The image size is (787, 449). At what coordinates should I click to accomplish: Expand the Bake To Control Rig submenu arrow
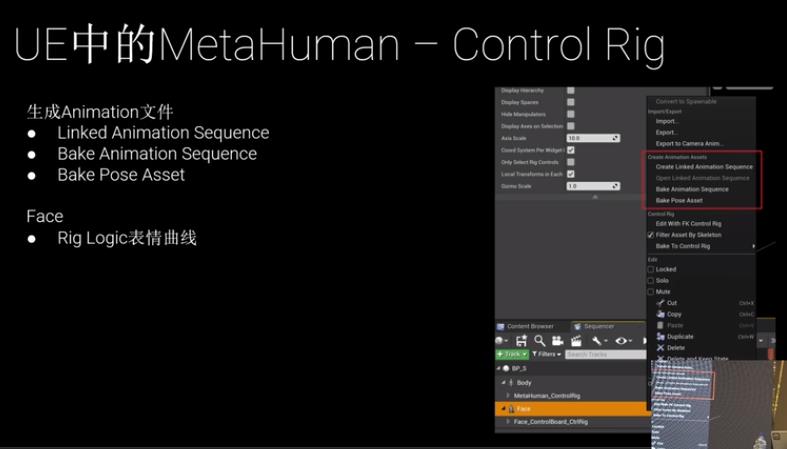point(753,246)
